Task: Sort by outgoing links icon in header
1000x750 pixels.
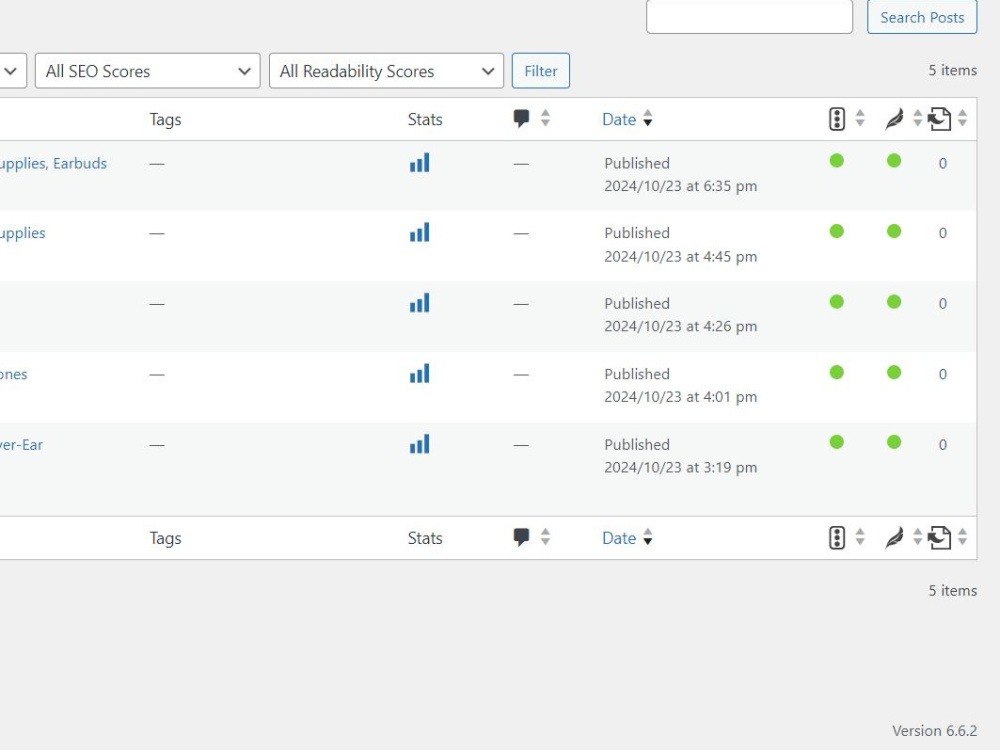Action: pyautogui.click(x=939, y=119)
